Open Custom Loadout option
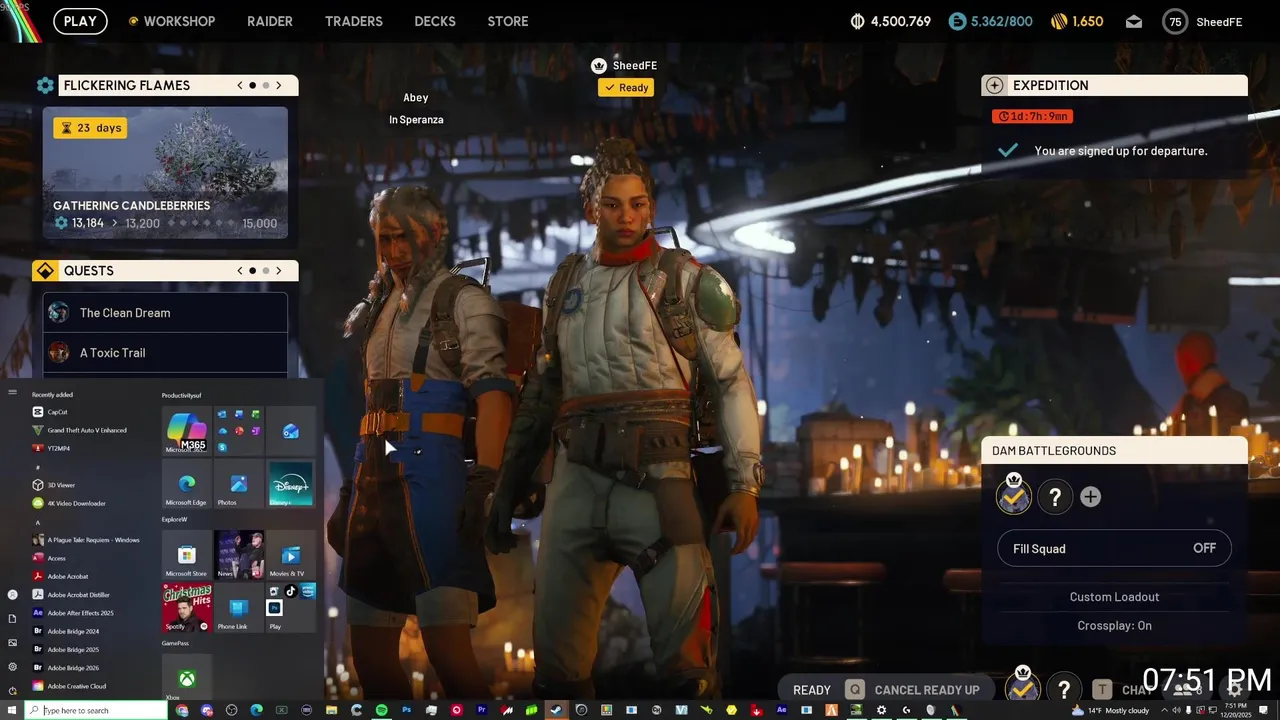 coord(1114,597)
